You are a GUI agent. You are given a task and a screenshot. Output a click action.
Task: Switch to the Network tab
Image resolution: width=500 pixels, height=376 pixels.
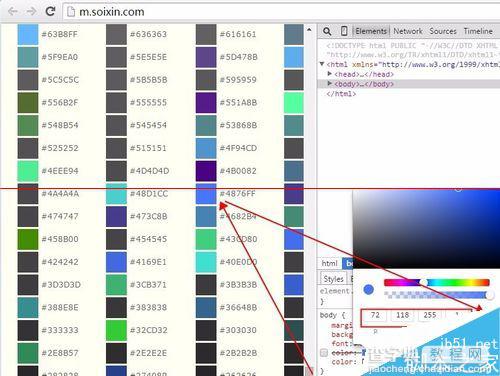point(408,31)
